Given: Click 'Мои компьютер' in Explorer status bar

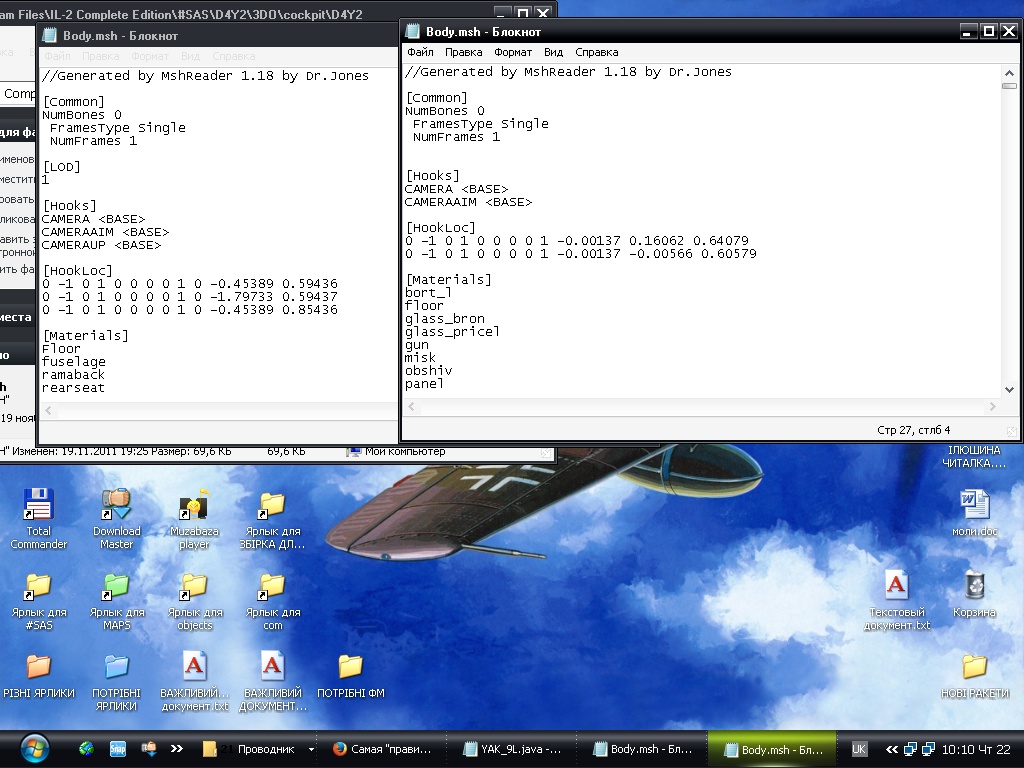Looking at the screenshot, I should (x=405, y=451).
